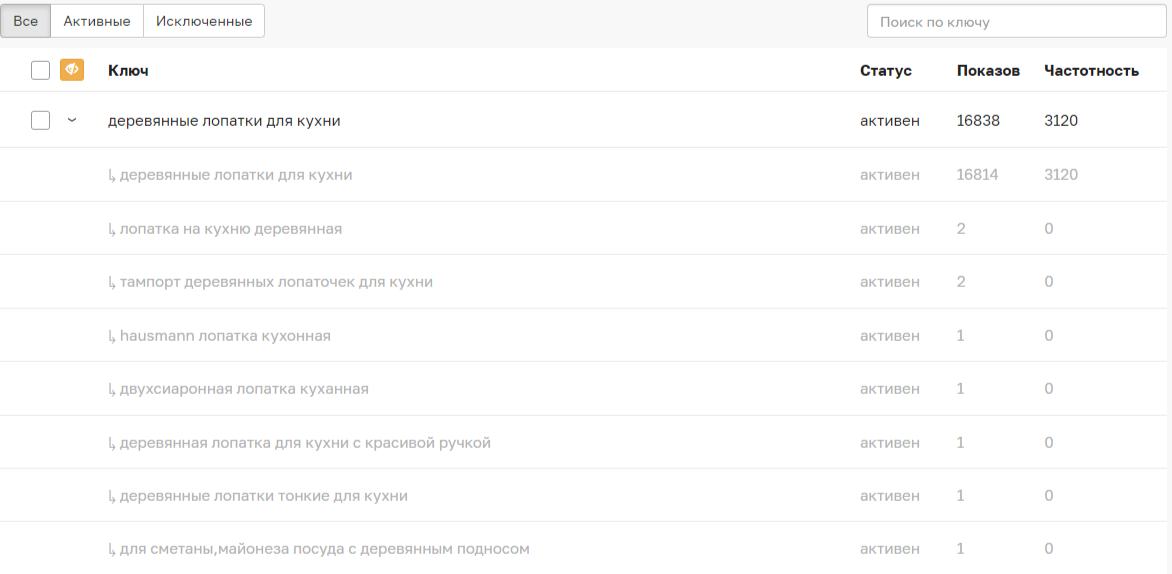Click the hausmann лопатка кухонная sub-key
This screenshot has width=1172, height=574.
[224, 336]
